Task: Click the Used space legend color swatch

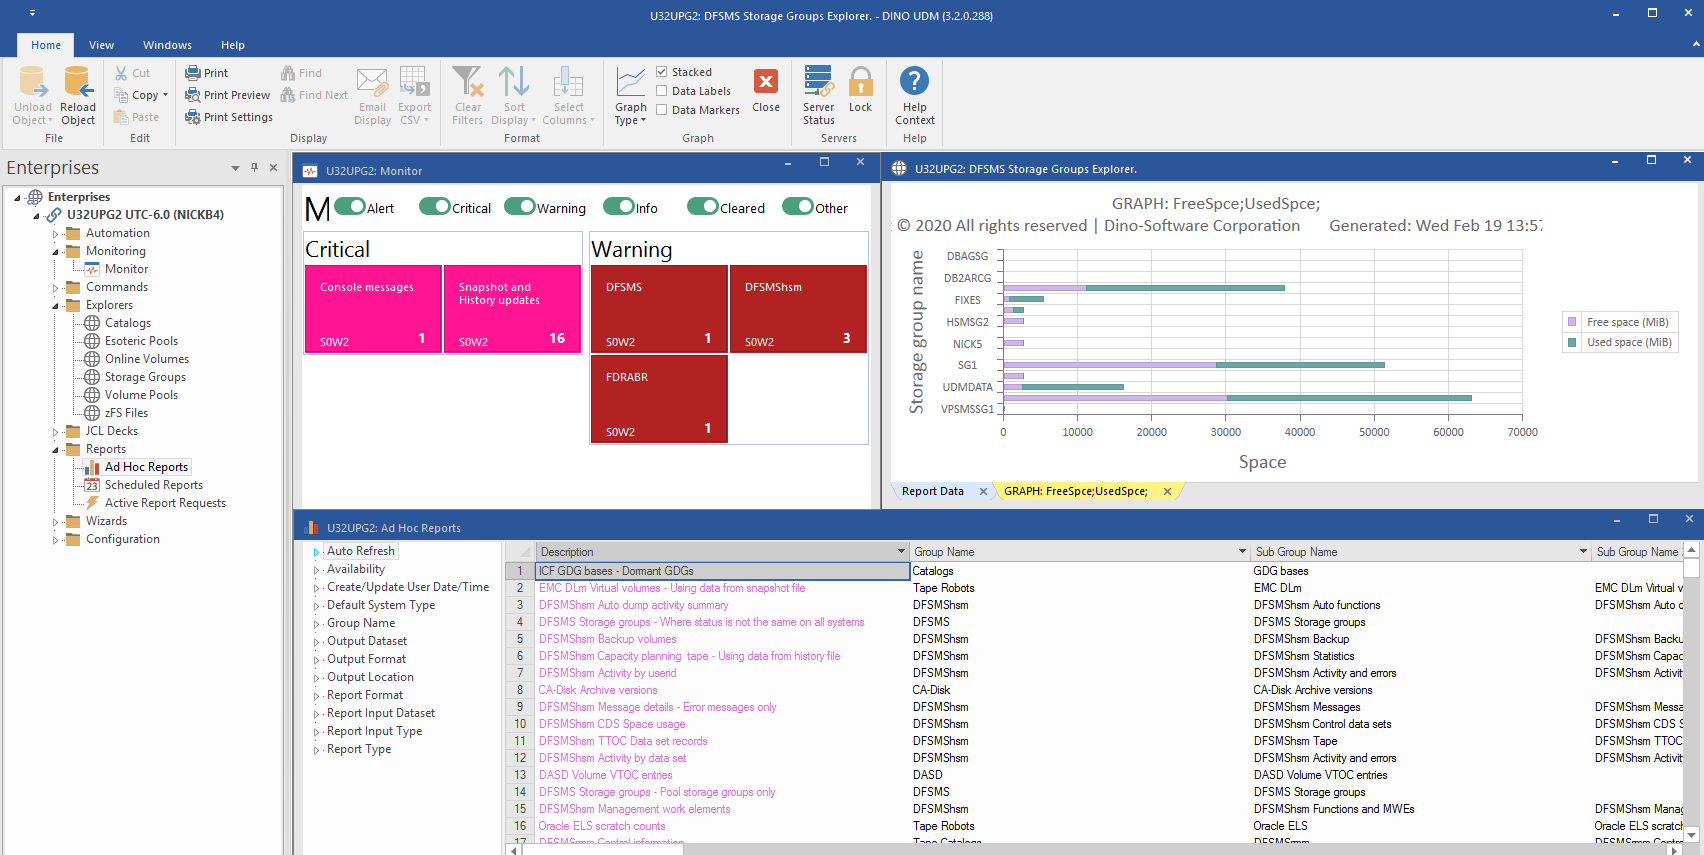Action: point(1572,342)
